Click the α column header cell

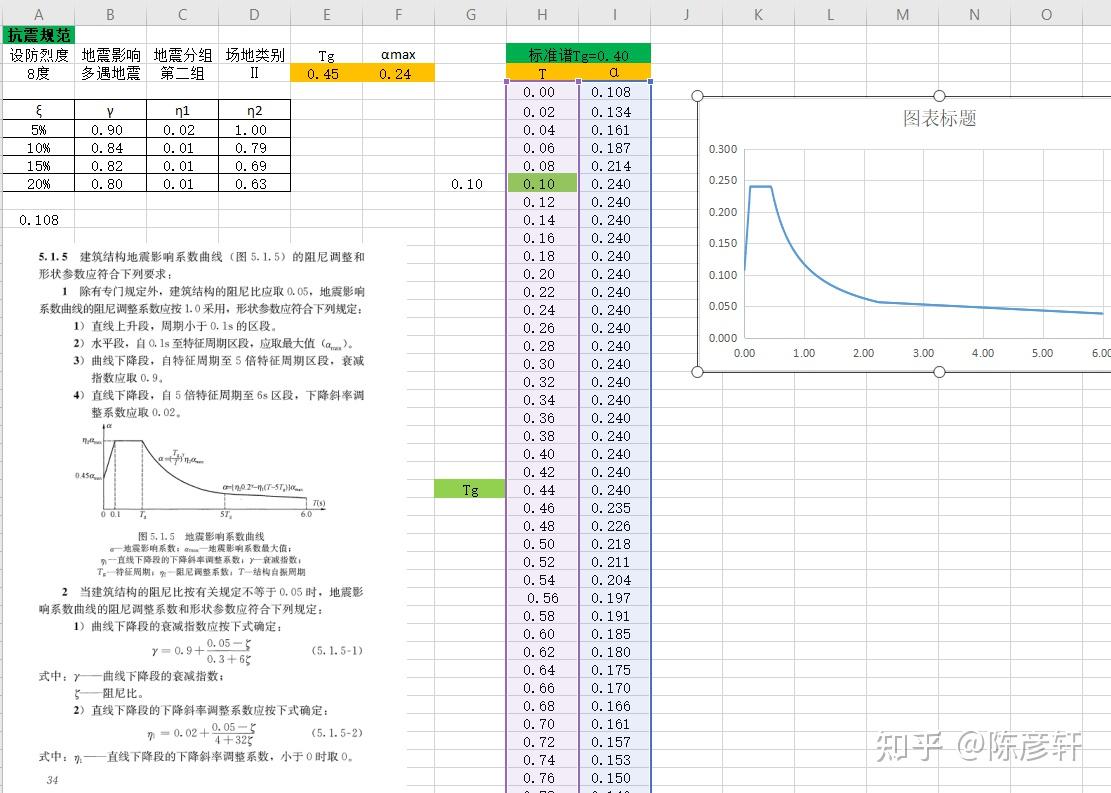614,73
